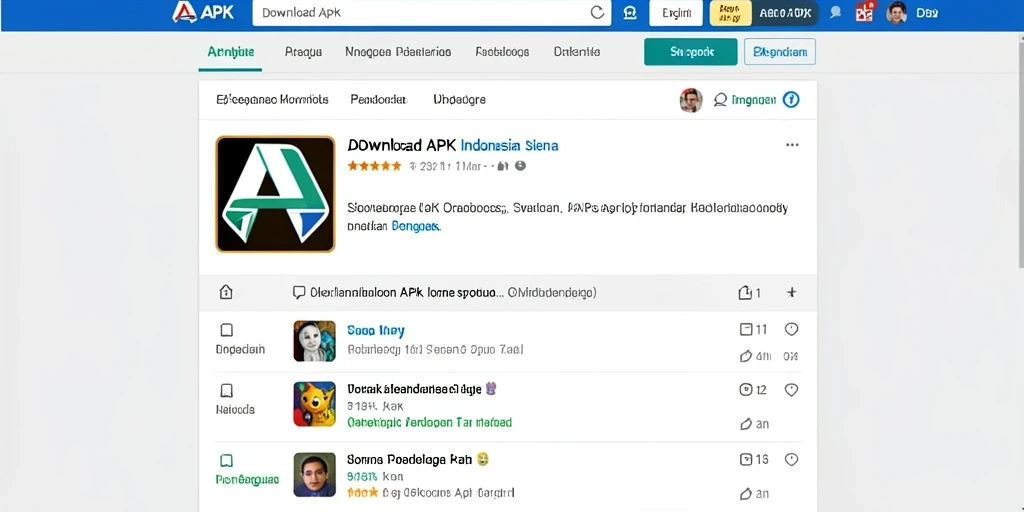Tick the Neiodda row checkbox
1024x512 pixels.
227,391
